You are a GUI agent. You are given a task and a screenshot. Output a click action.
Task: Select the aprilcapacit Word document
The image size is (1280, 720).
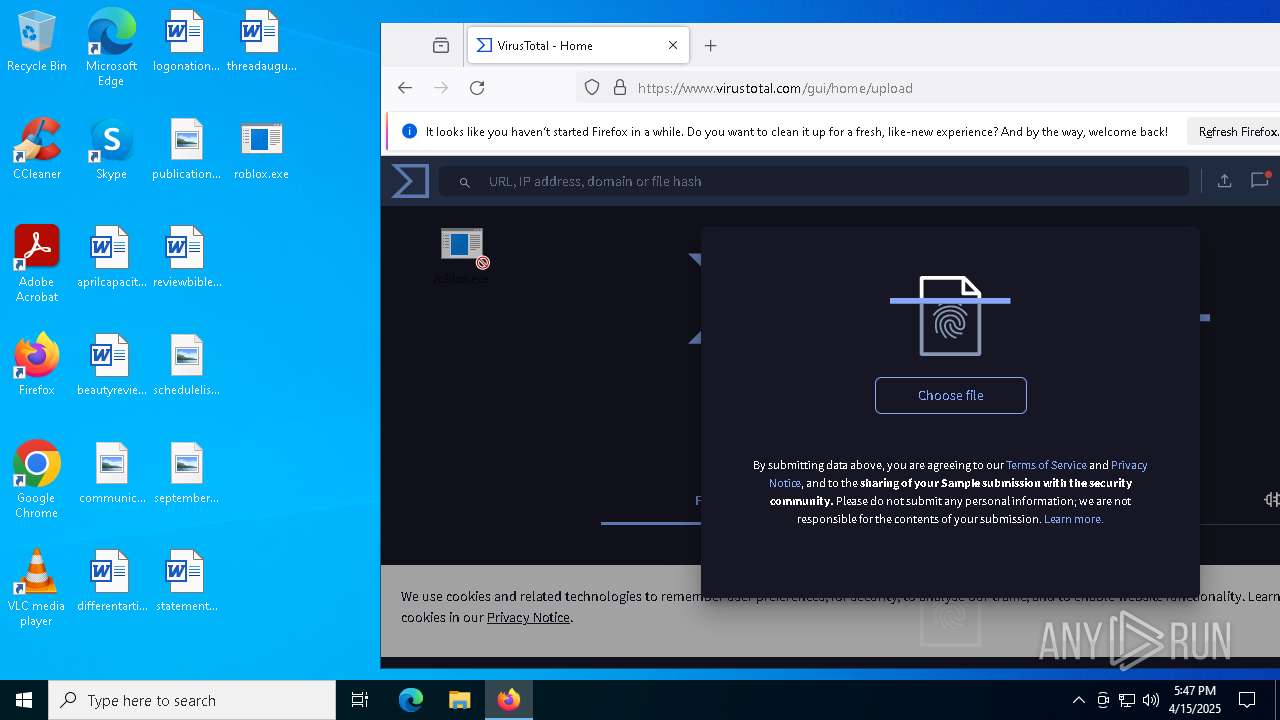[x=111, y=258]
